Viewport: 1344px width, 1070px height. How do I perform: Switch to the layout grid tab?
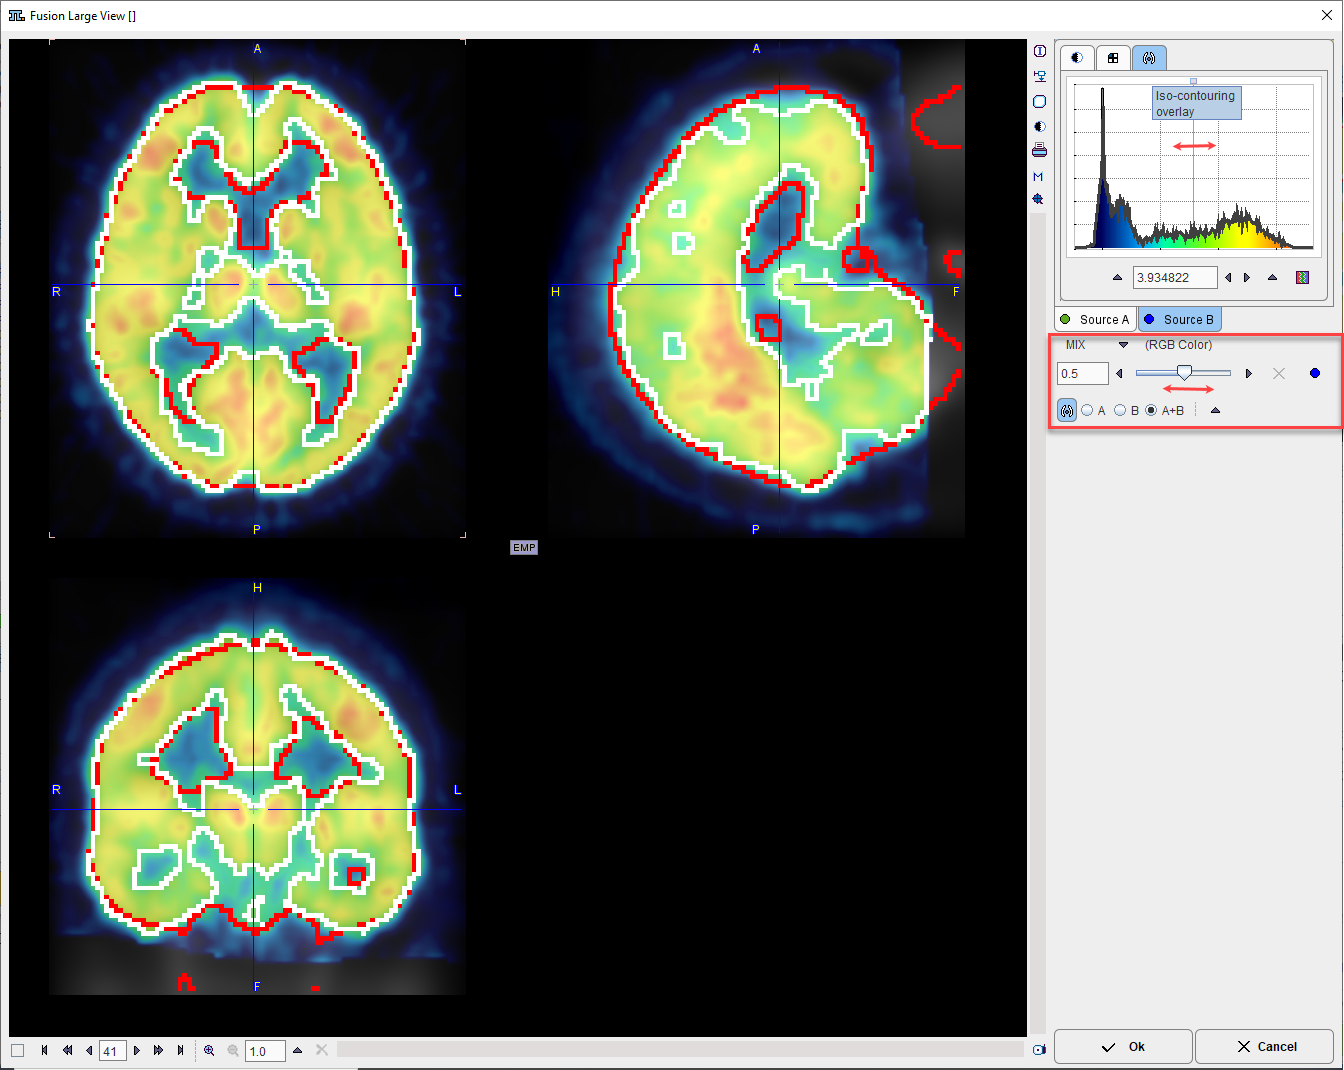pos(1113,58)
